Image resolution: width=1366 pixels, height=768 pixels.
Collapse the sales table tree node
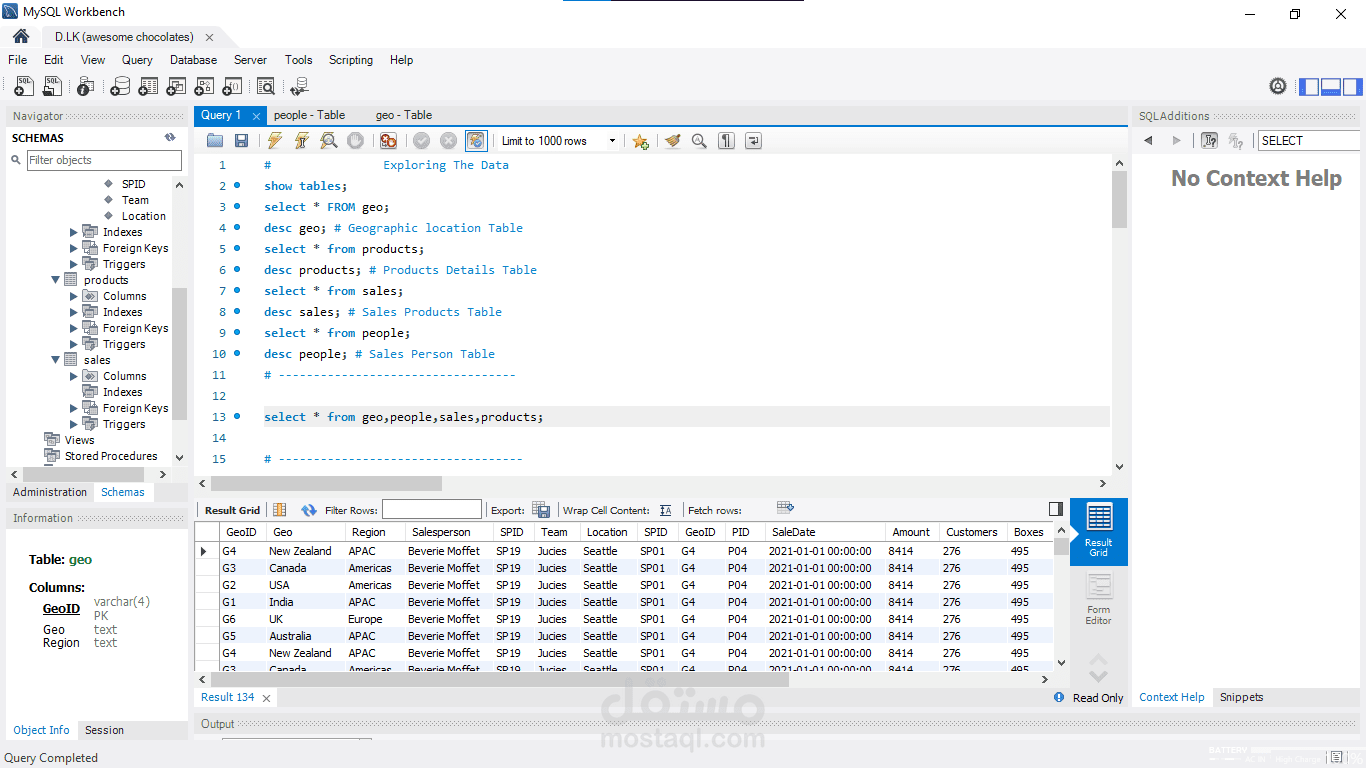click(x=56, y=360)
